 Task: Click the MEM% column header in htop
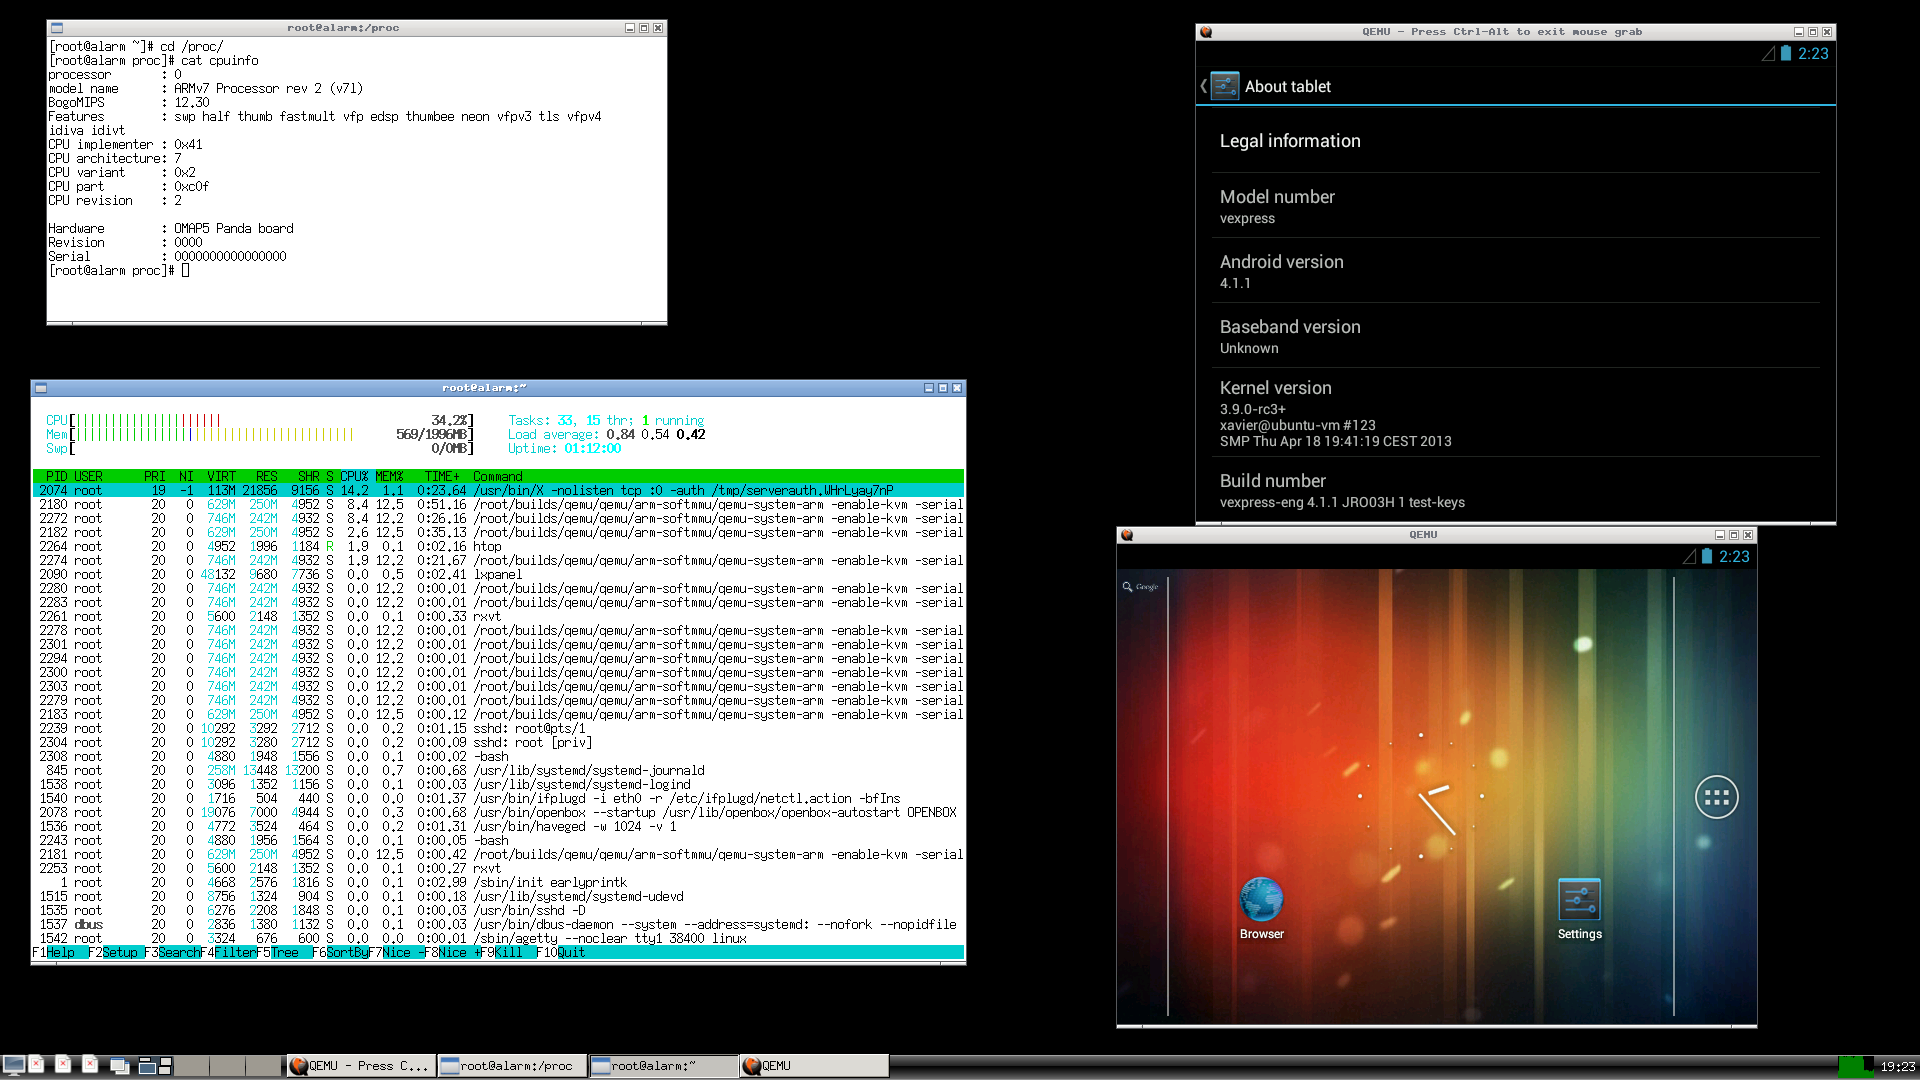pos(389,477)
